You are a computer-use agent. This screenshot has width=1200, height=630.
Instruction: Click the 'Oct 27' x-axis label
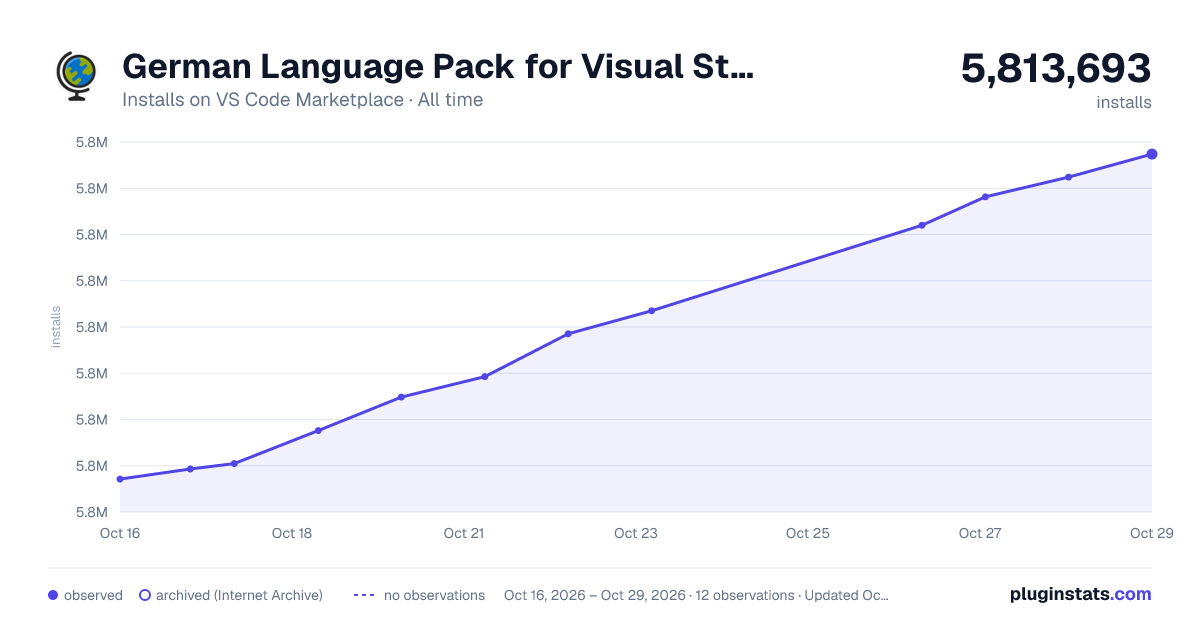[980, 533]
